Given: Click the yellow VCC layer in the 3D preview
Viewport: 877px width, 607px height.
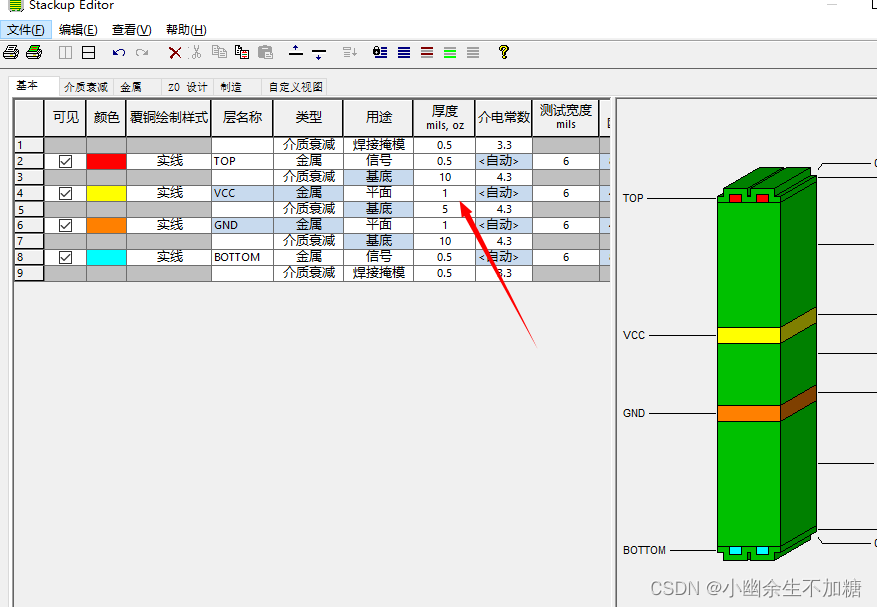Looking at the screenshot, I should (x=748, y=335).
